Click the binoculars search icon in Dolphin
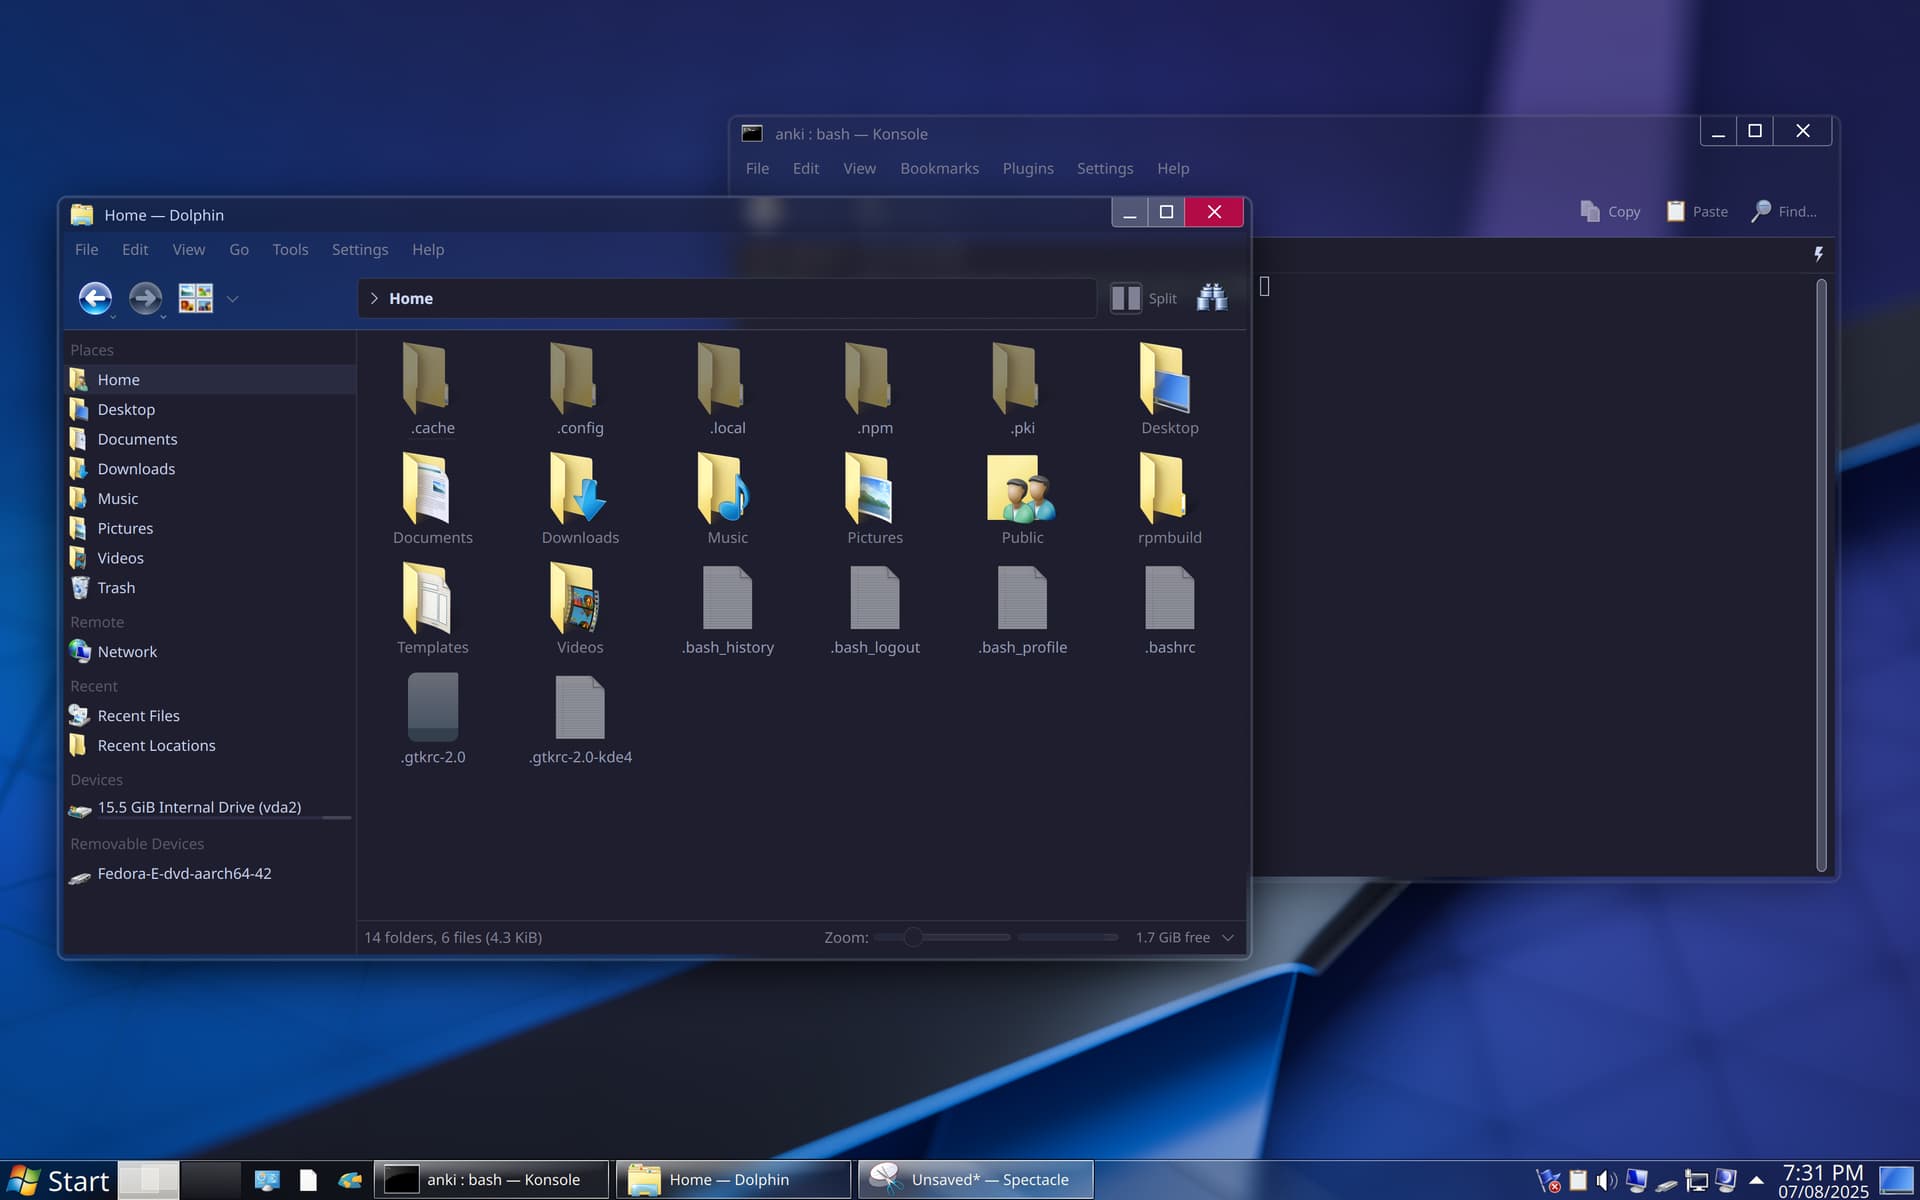1920x1200 pixels. (1212, 298)
